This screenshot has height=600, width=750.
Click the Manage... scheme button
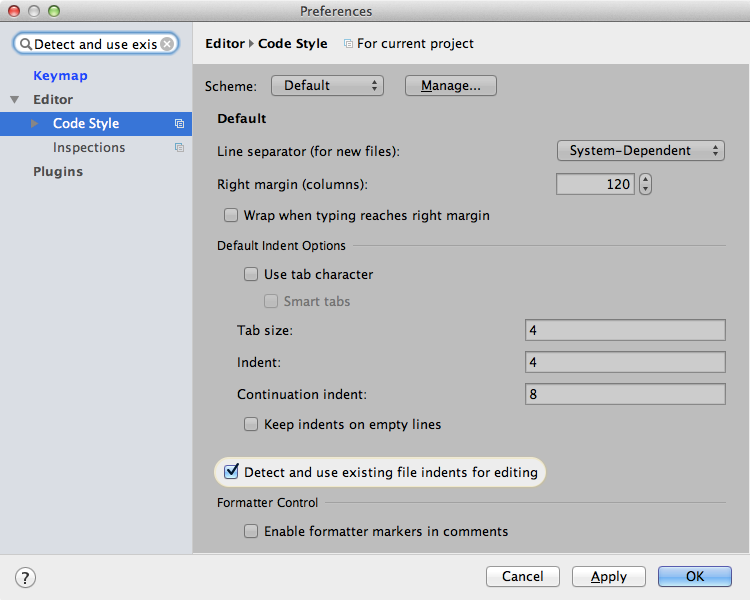[450, 86]
